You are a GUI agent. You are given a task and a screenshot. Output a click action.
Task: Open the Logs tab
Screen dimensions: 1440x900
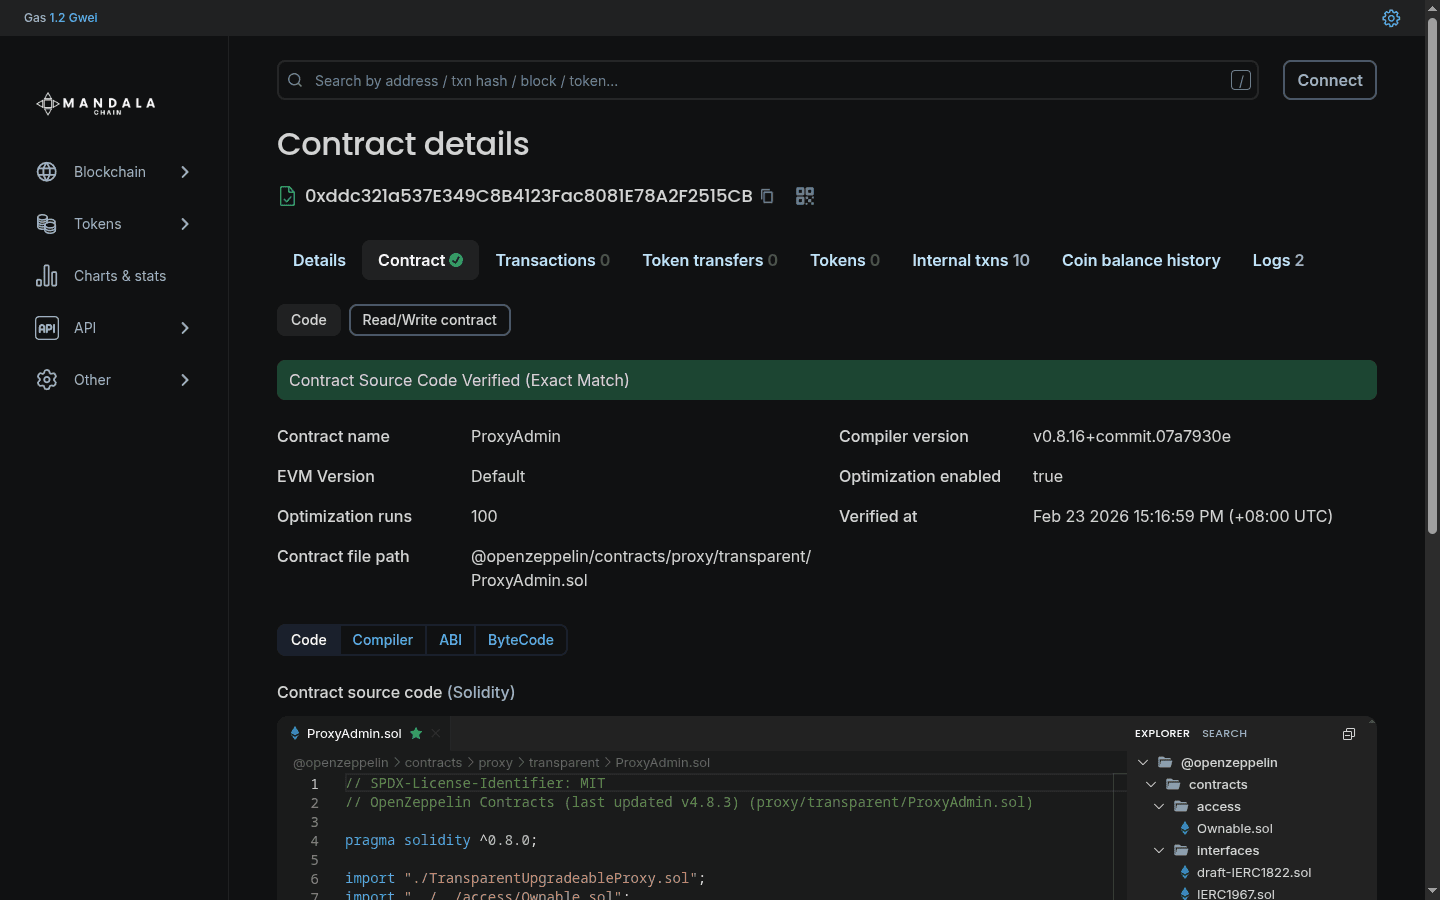(x=1278, y=260)
